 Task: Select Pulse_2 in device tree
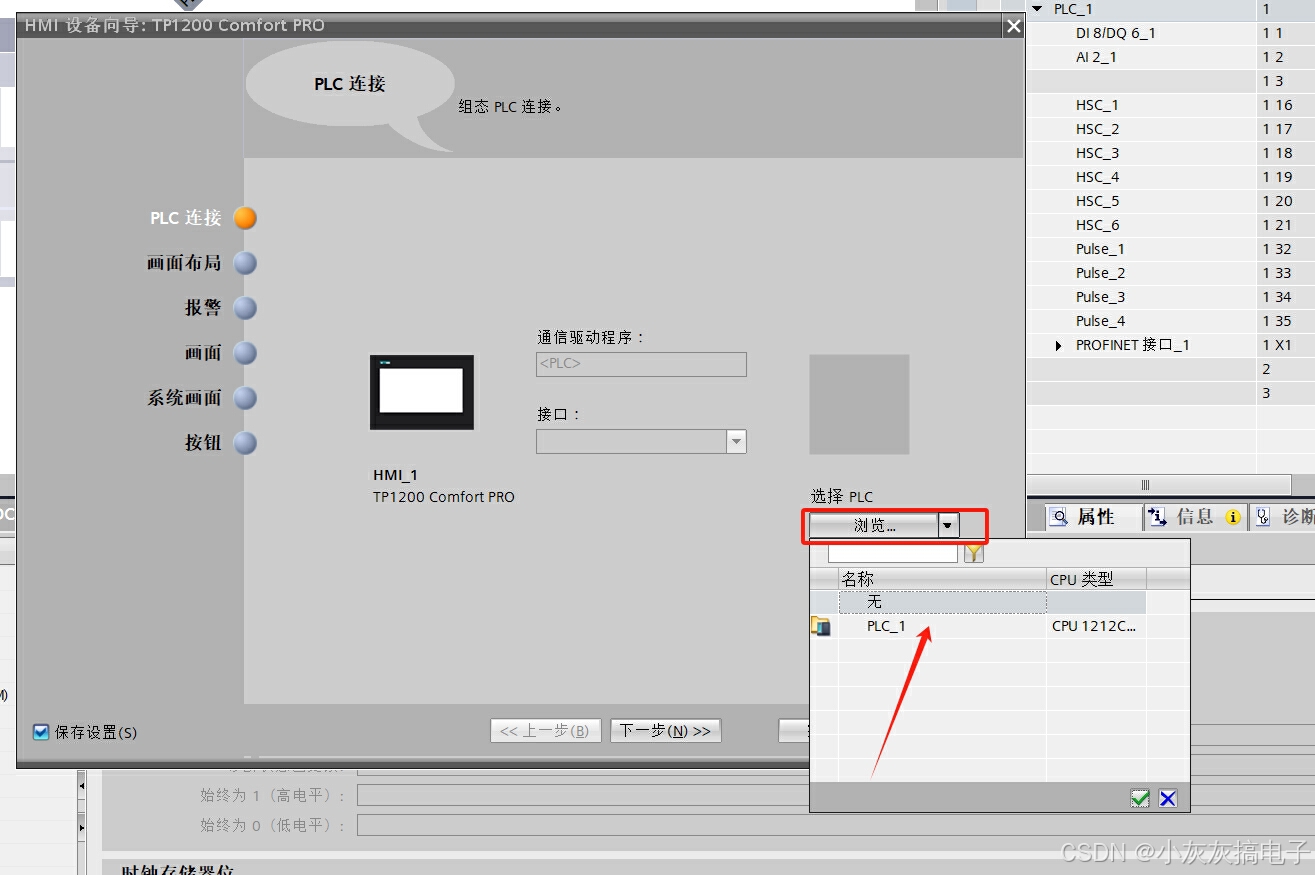point(1100,273)
